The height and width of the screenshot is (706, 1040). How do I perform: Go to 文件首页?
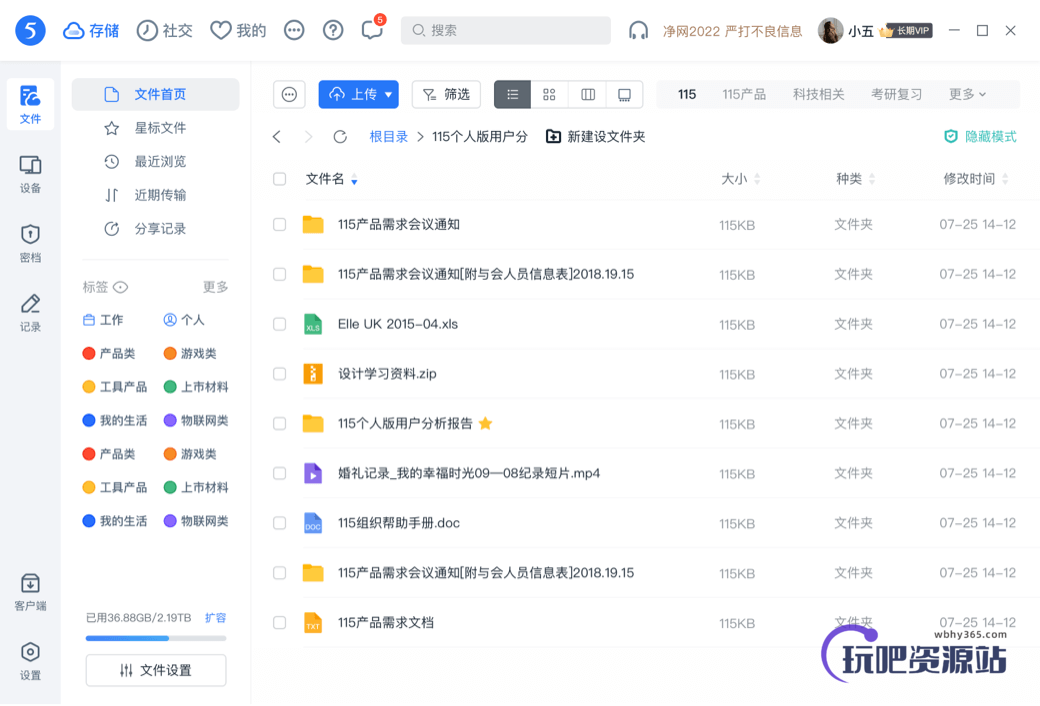[x=155, y=94]
